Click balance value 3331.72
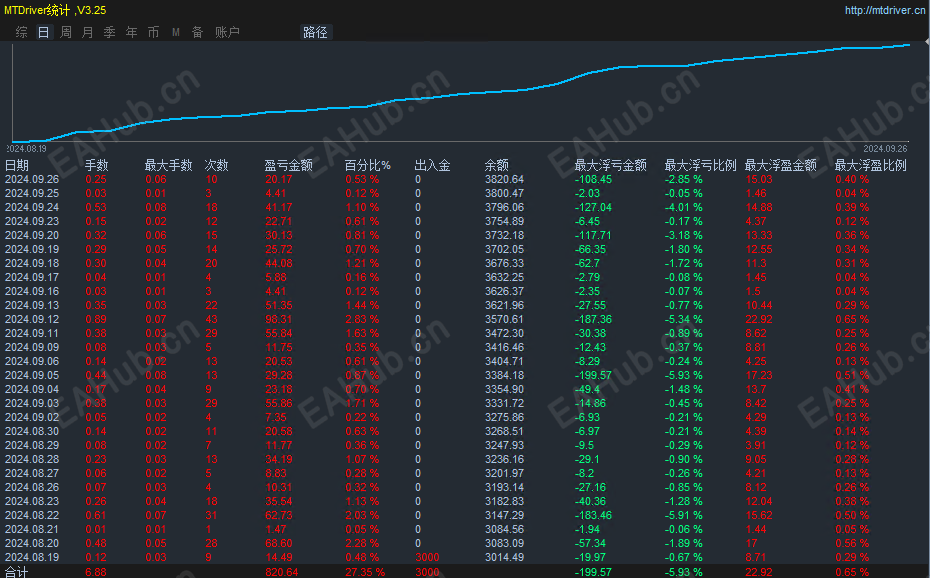Viewport: 930px width, 578px height. (x=504, y=403)
